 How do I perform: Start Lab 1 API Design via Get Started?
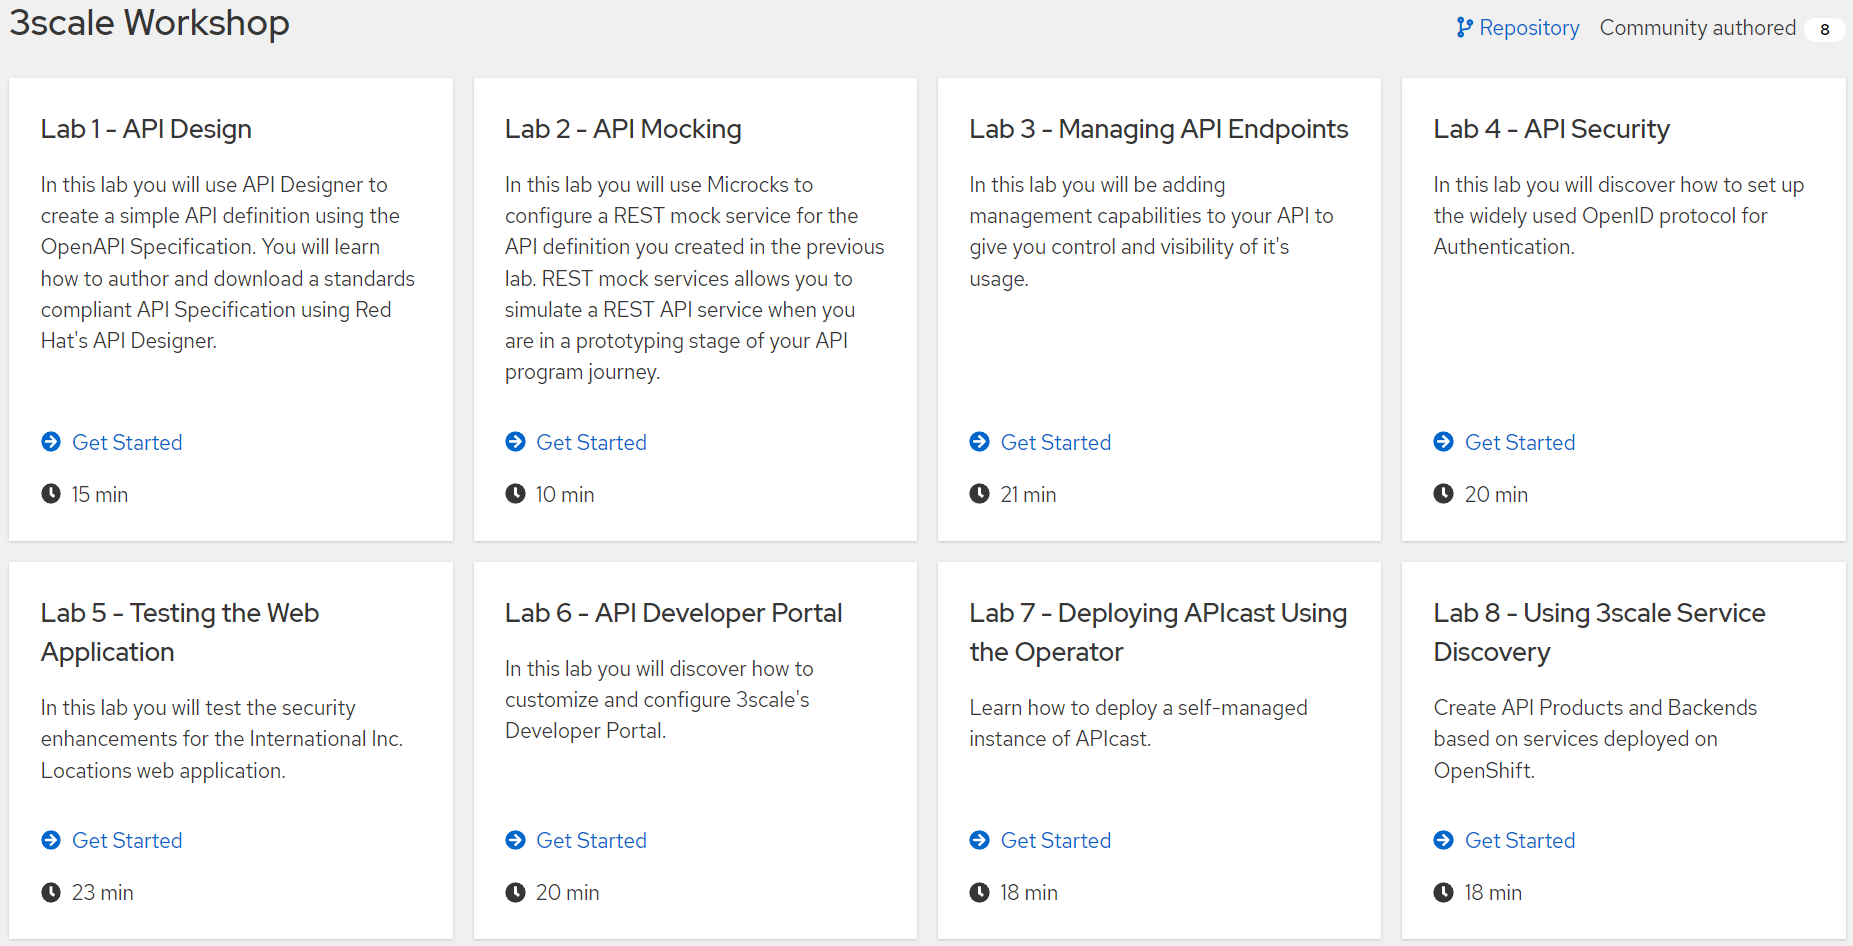click(x=127, y=442)
